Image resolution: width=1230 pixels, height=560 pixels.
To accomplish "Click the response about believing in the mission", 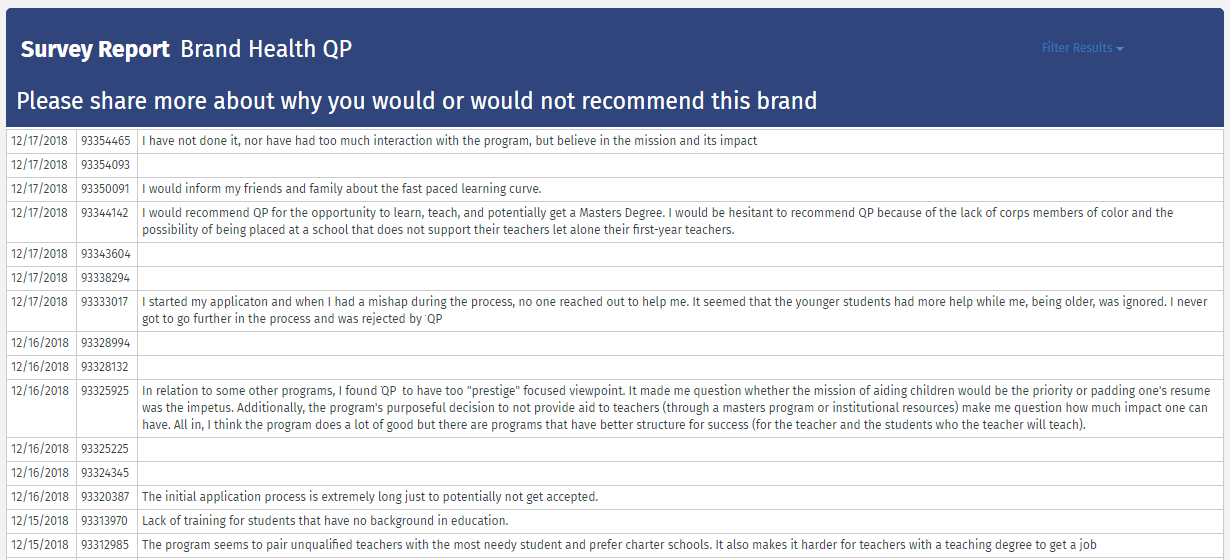I will [449, 141].
